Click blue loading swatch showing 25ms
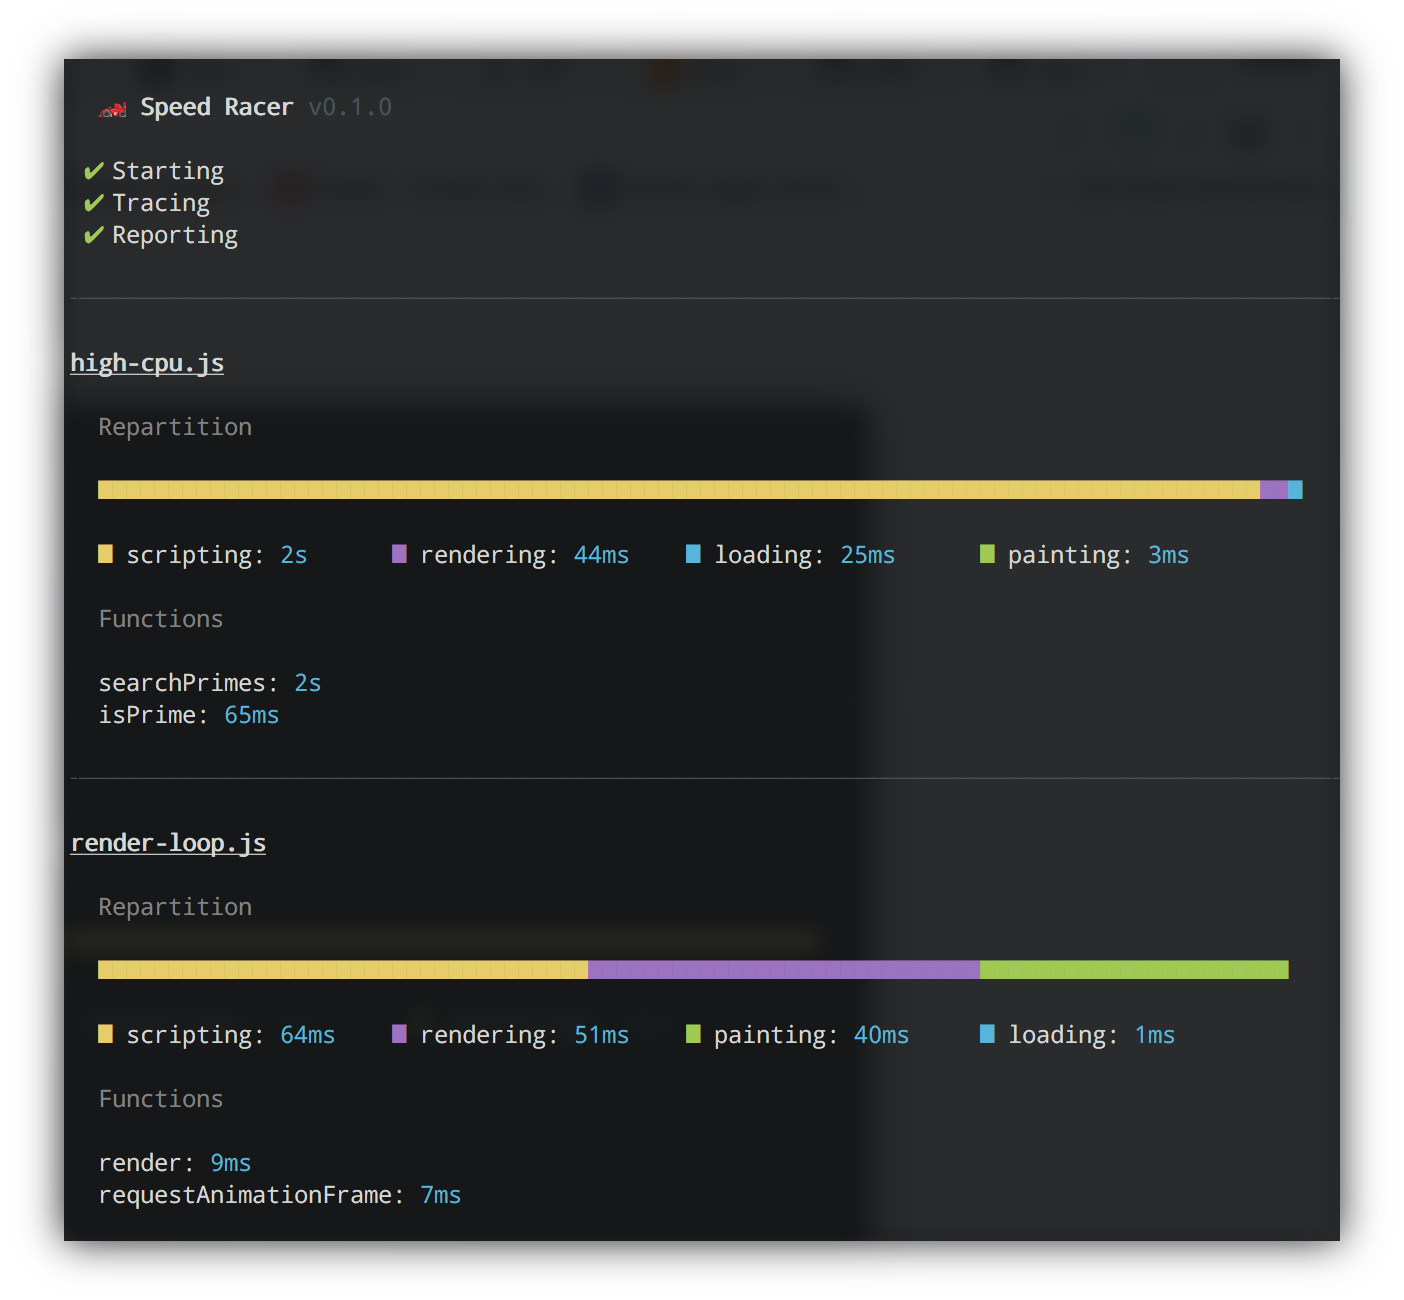 [x=693, y=554]
